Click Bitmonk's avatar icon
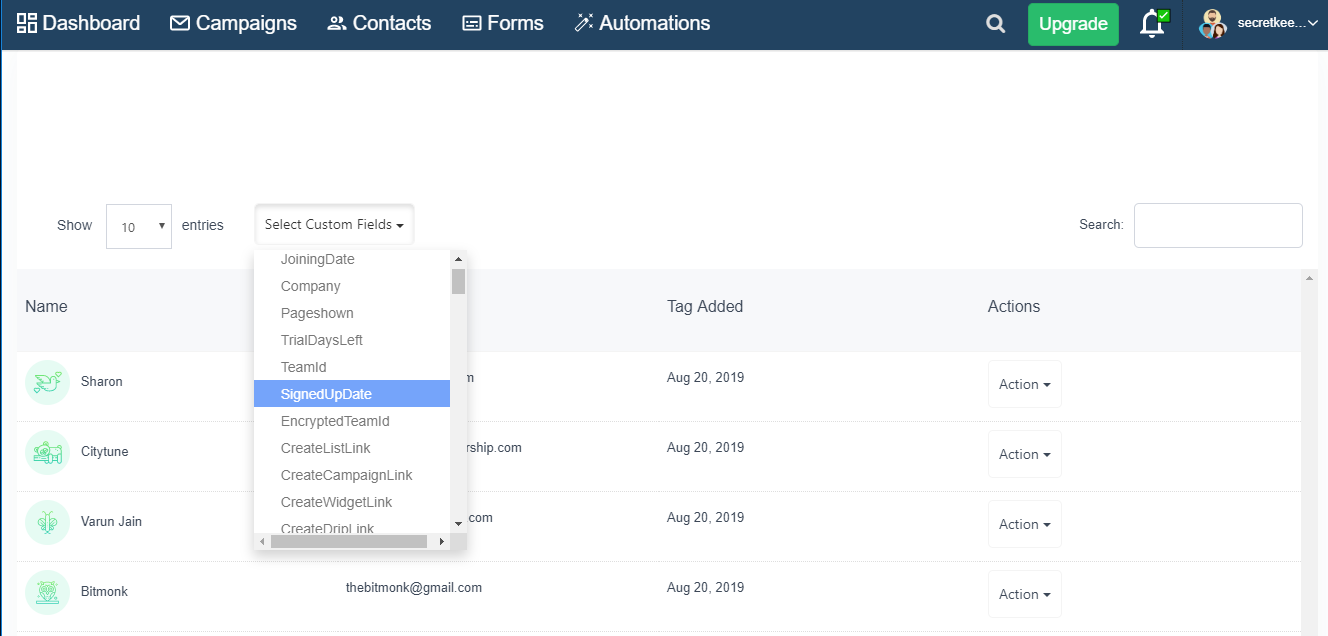The image size is (1328, 636). point(47,592)
